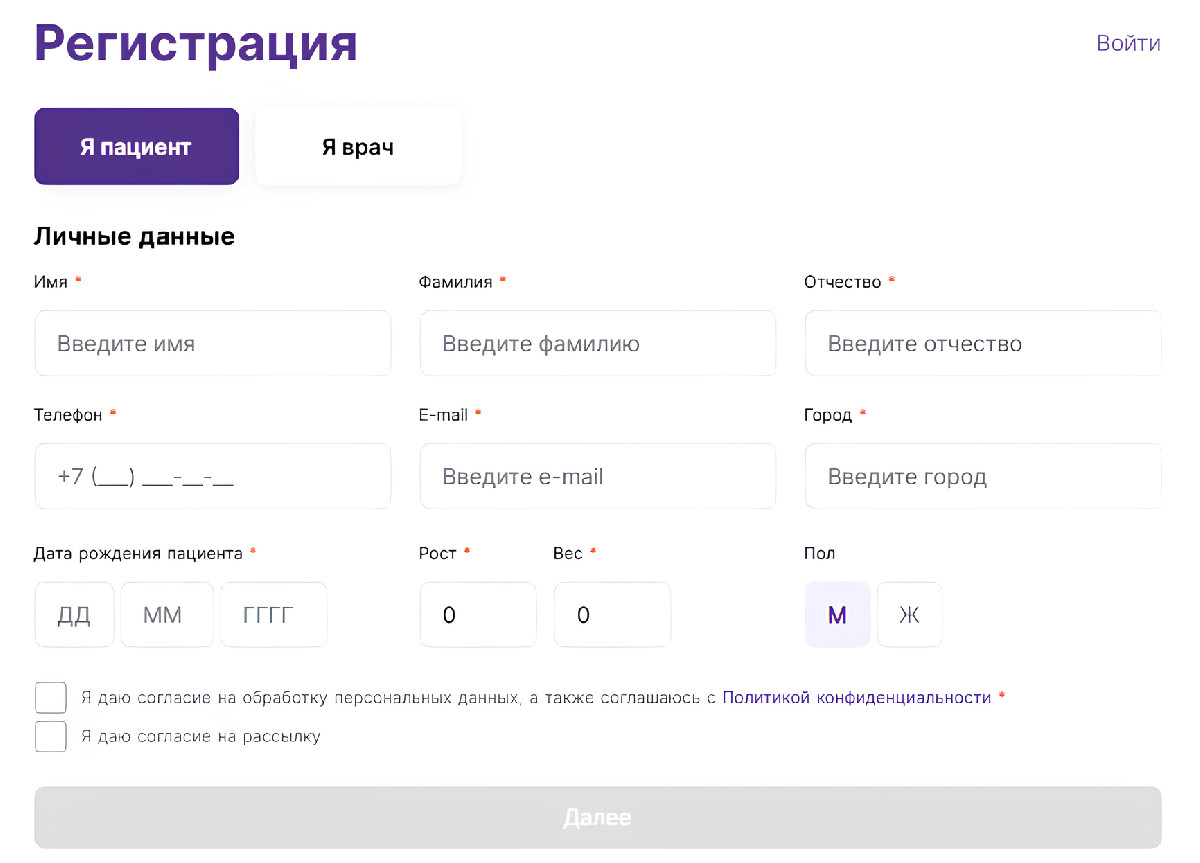Select the Телефон phone number field
This screenshot has height=863, width=1200.
tap(212, 476)
